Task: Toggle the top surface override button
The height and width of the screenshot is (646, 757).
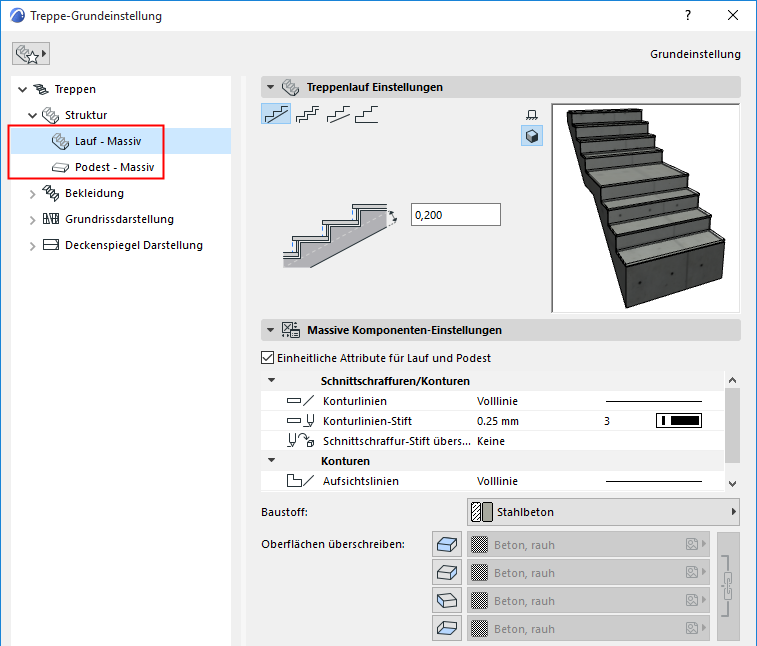Action: (447, 545)
